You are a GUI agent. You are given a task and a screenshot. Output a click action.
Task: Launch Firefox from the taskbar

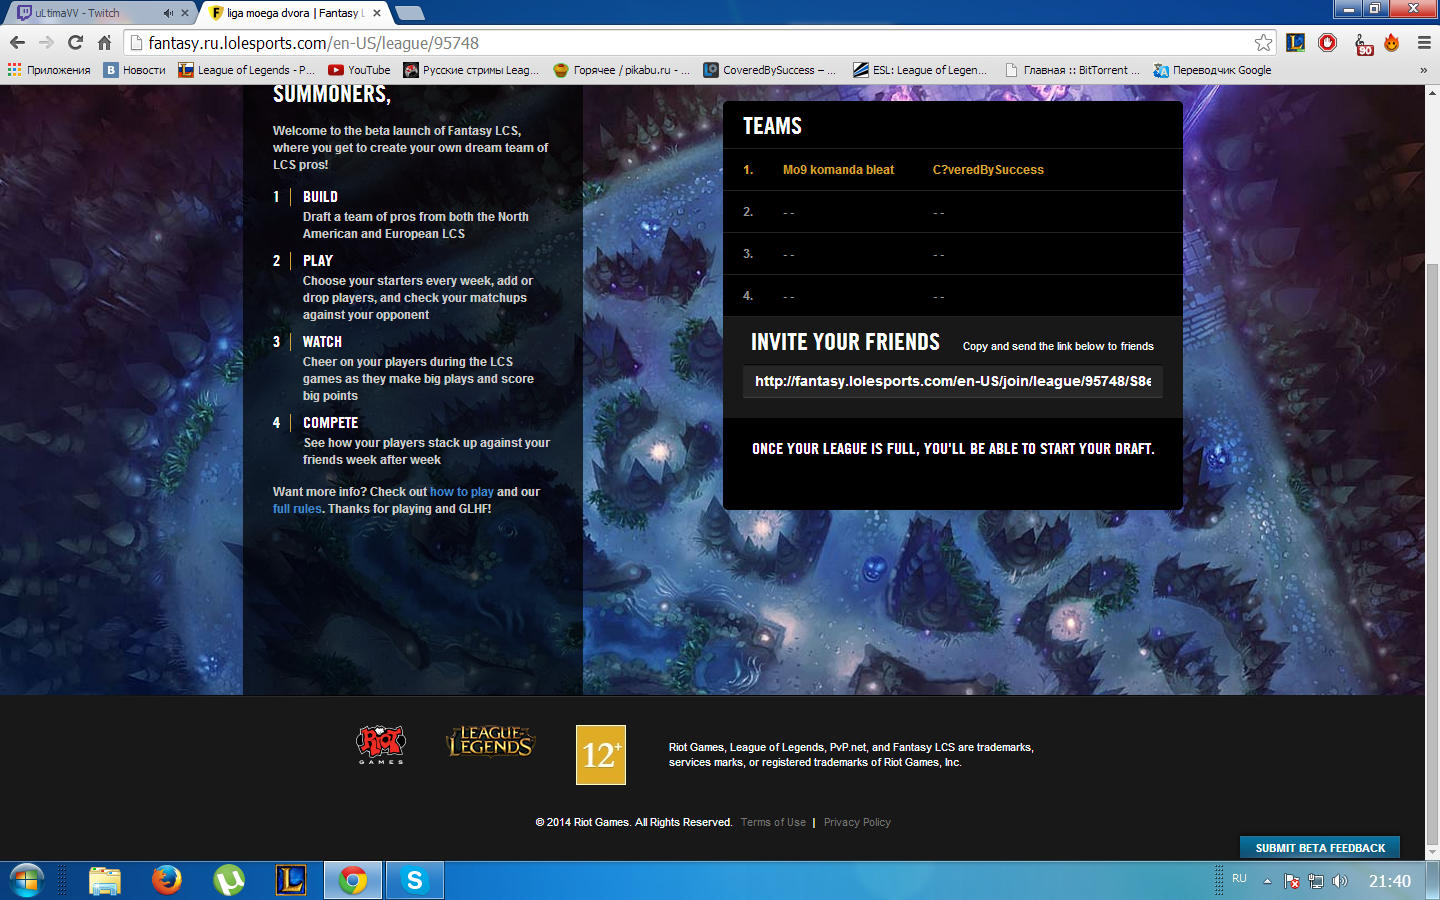167,880
